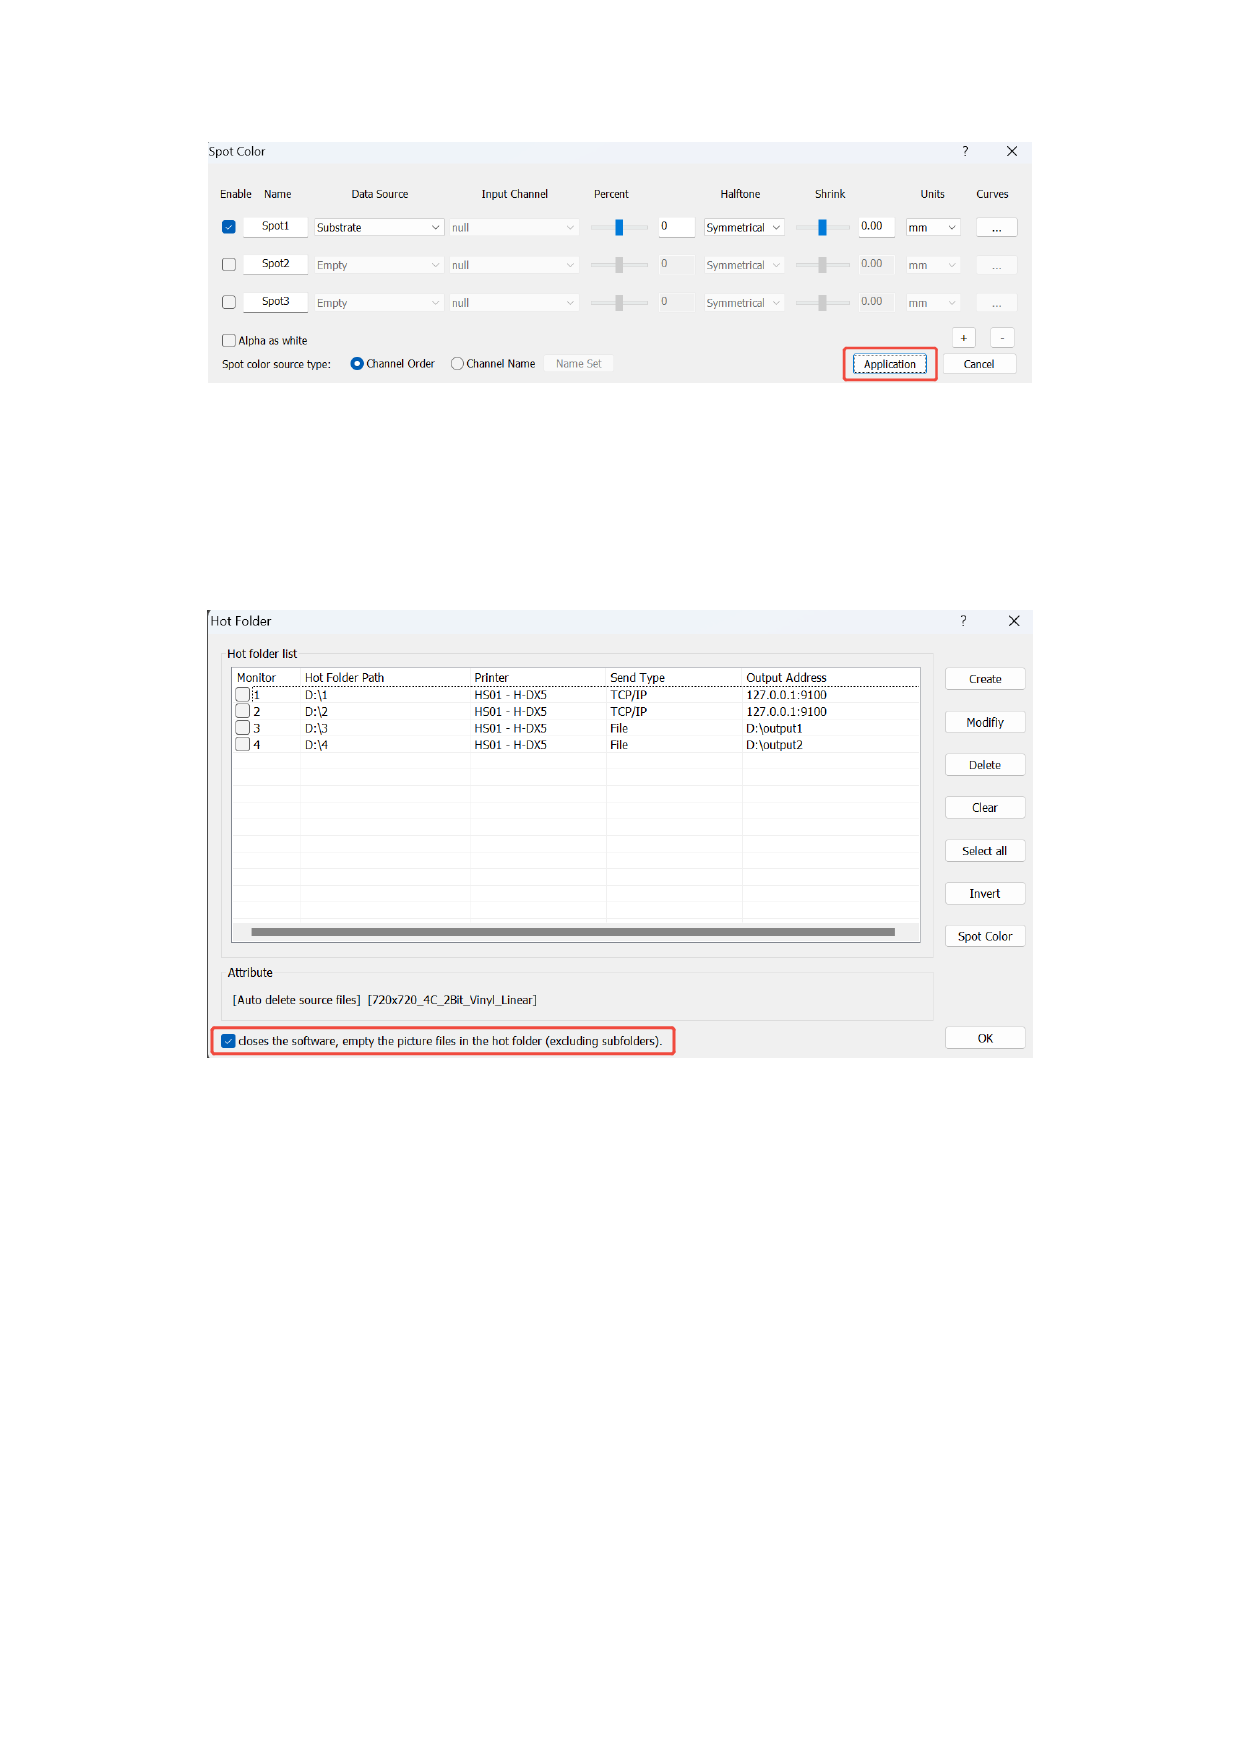Click Spot Color dialog help question mark
The width and height of the screenshot is (1240, 1754).
pos(965,151)
